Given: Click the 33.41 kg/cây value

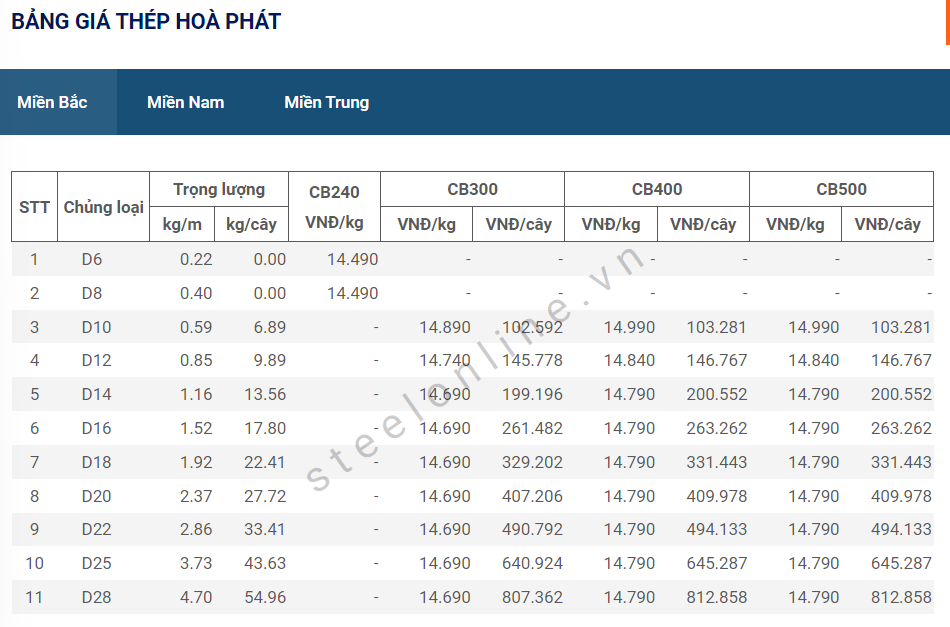Looking at the screenshot, I should (x=265, y=529).
